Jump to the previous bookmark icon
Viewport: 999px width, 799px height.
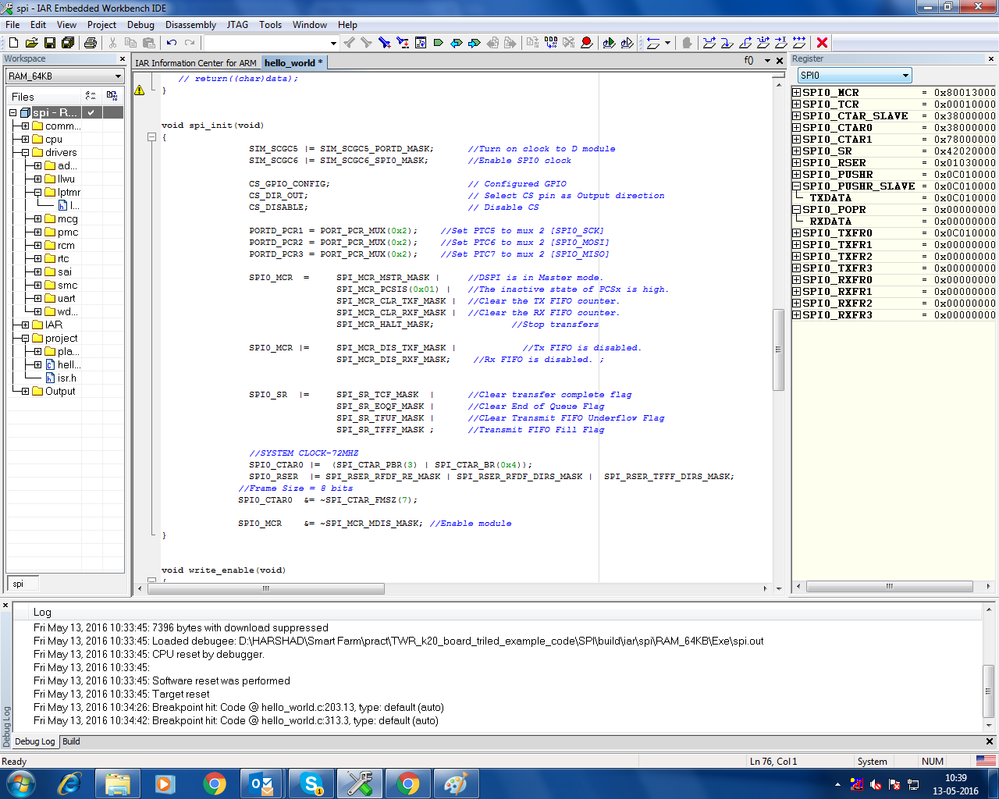click(x=456, y=43)
